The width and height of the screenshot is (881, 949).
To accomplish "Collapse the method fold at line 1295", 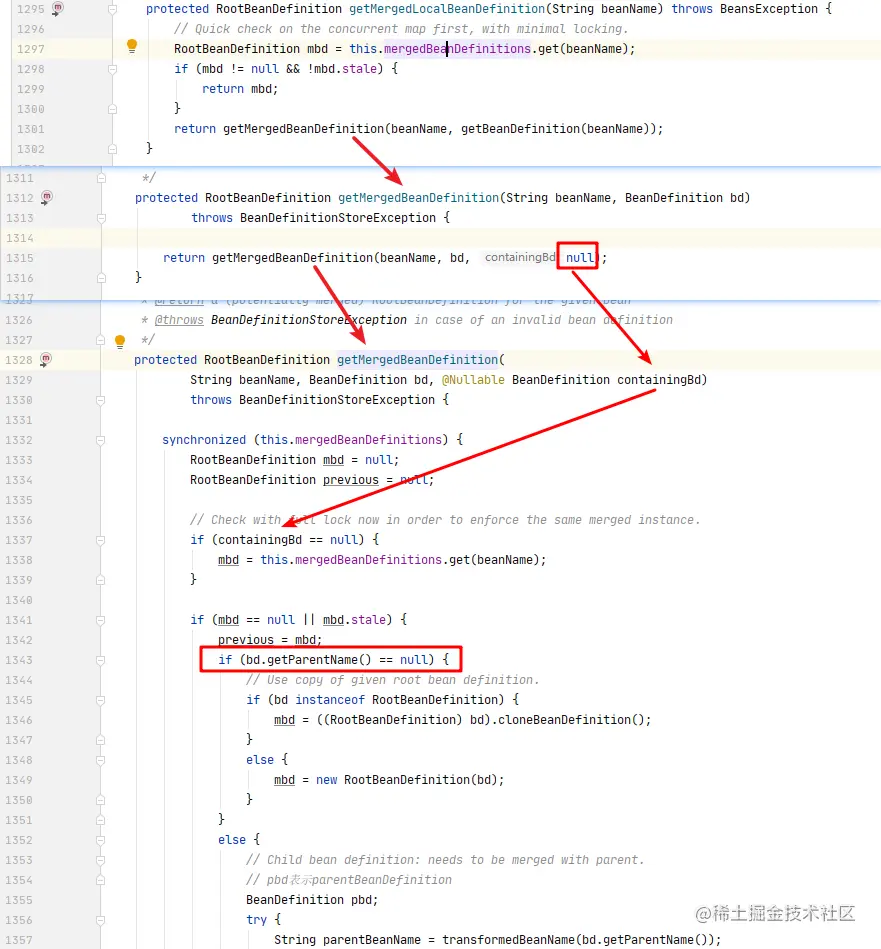I will 112,9.
